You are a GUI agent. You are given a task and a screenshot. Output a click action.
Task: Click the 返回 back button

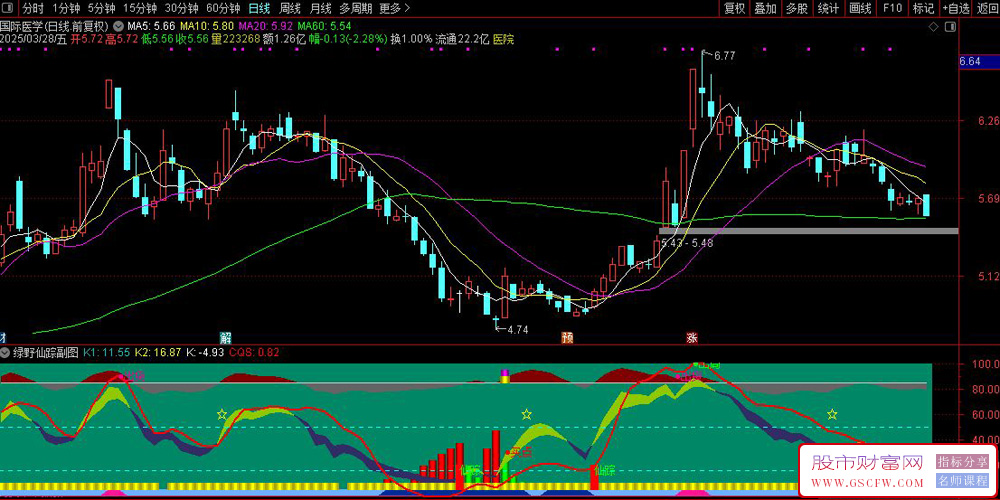(987, 8)
